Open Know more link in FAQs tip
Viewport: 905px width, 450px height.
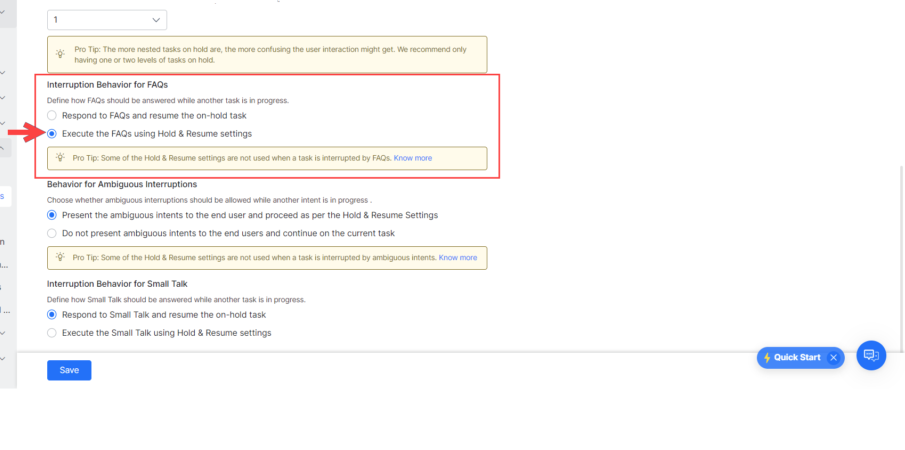(413, 158)
